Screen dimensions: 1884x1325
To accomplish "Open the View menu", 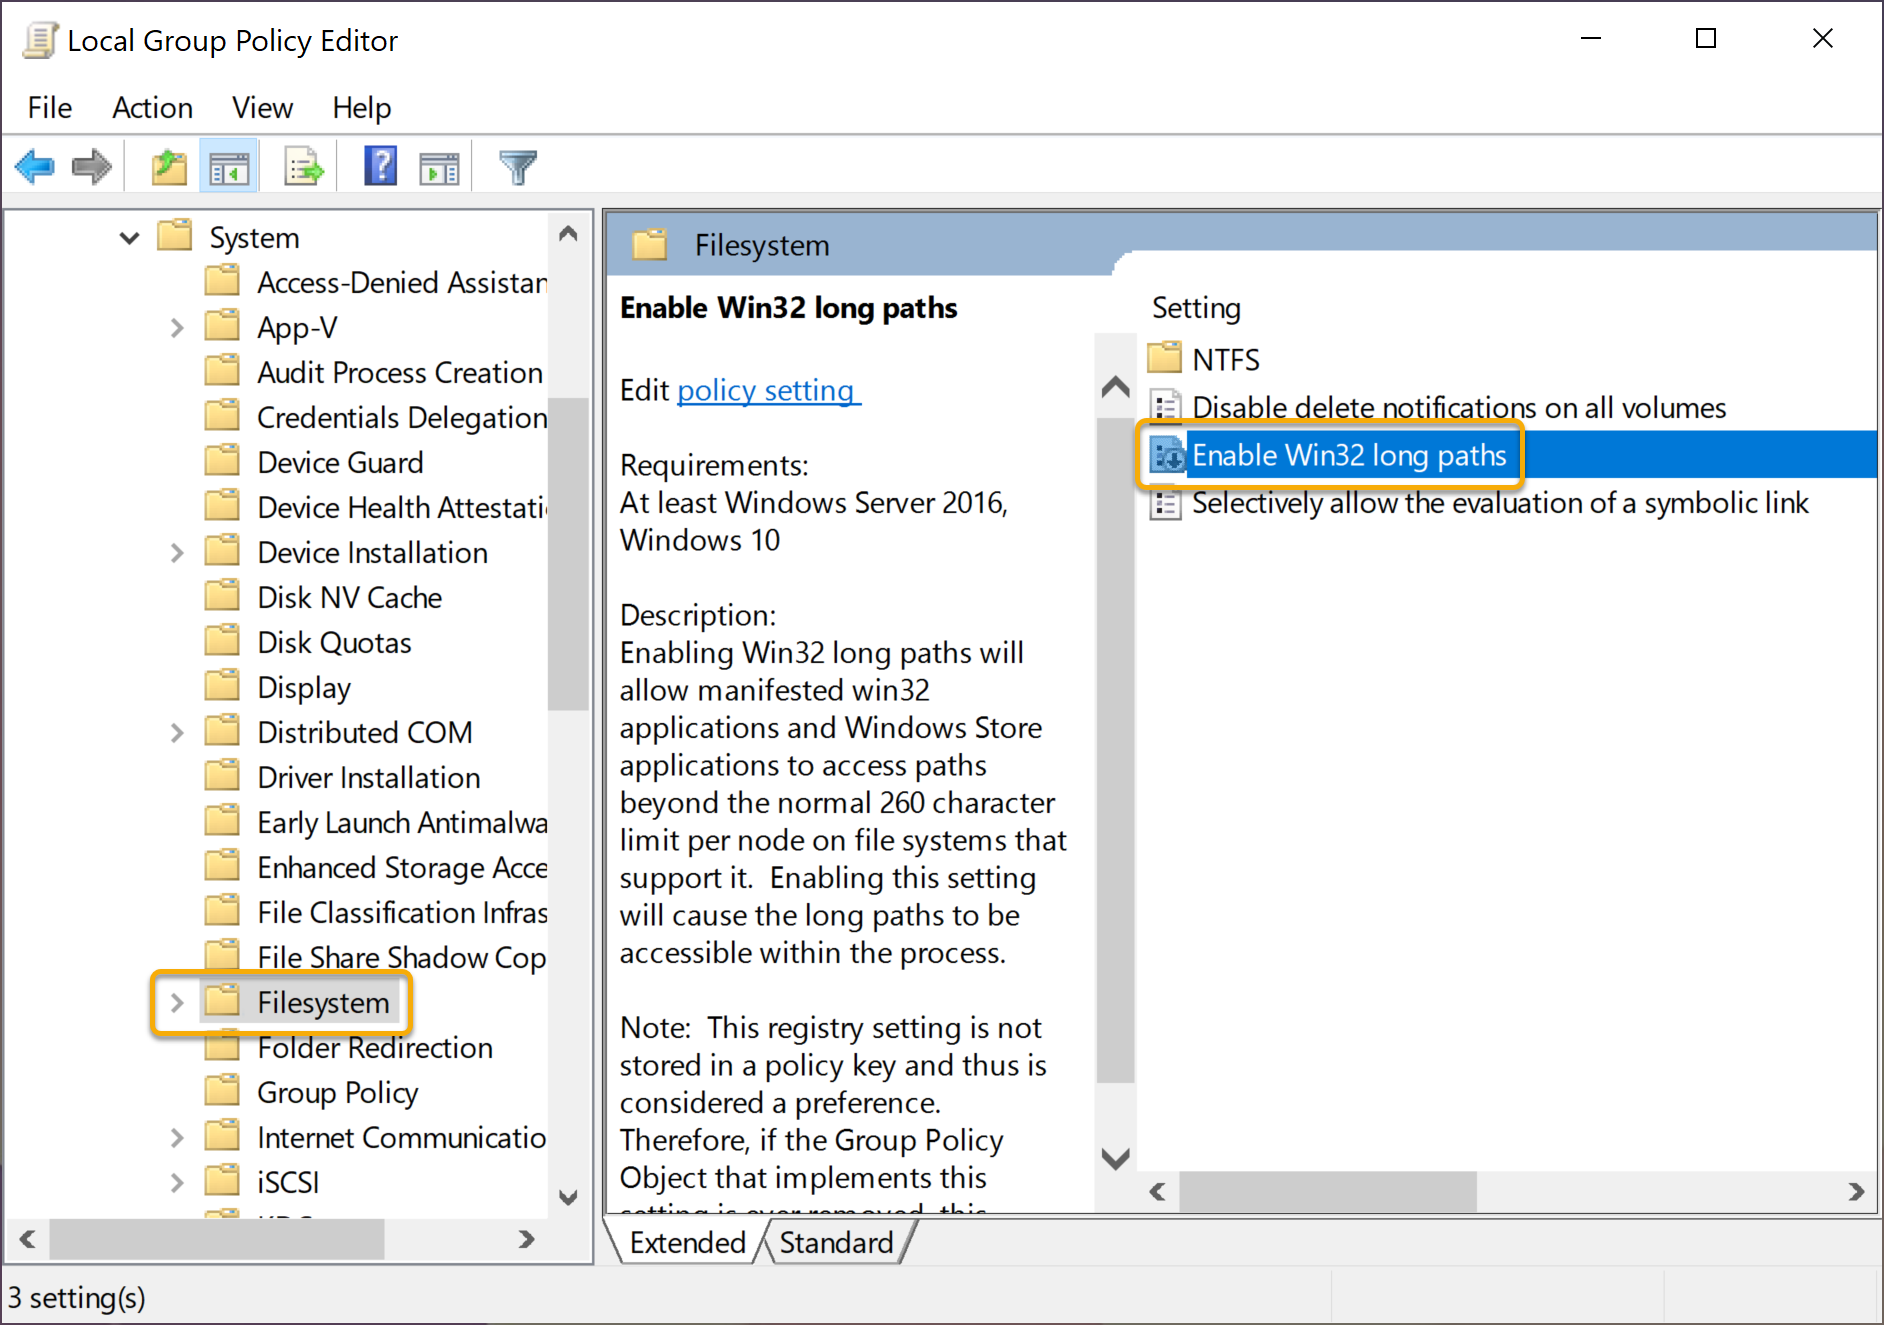I will tap(262, 107).
